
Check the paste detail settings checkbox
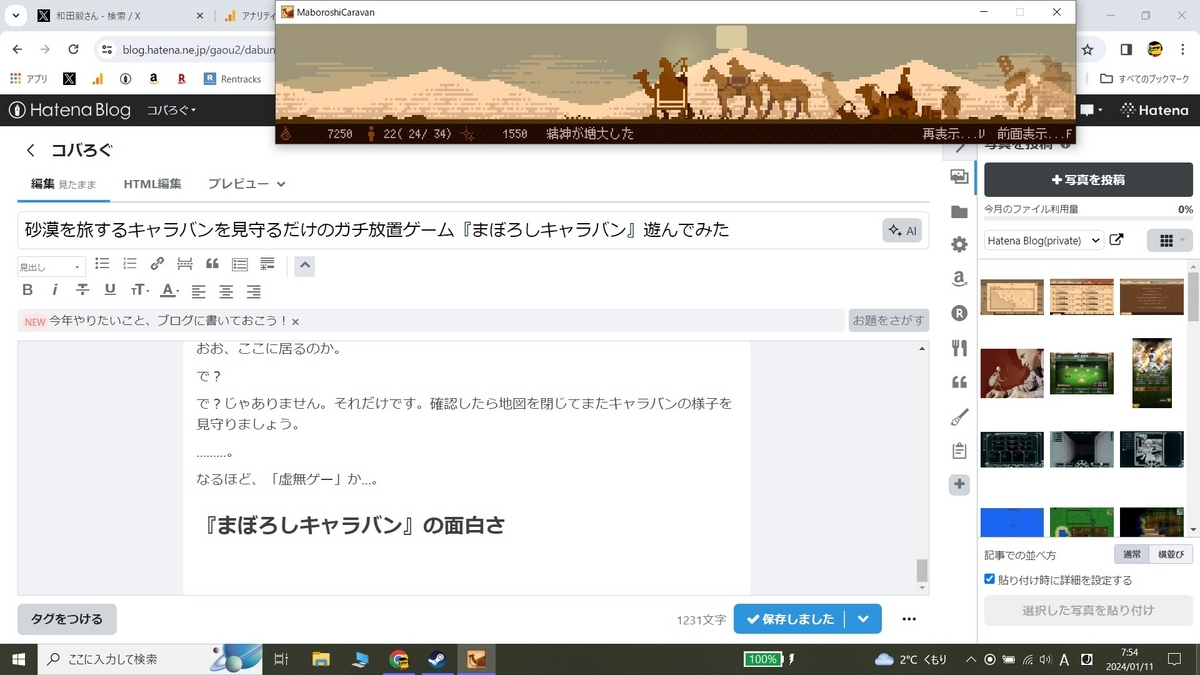point(990,579)
